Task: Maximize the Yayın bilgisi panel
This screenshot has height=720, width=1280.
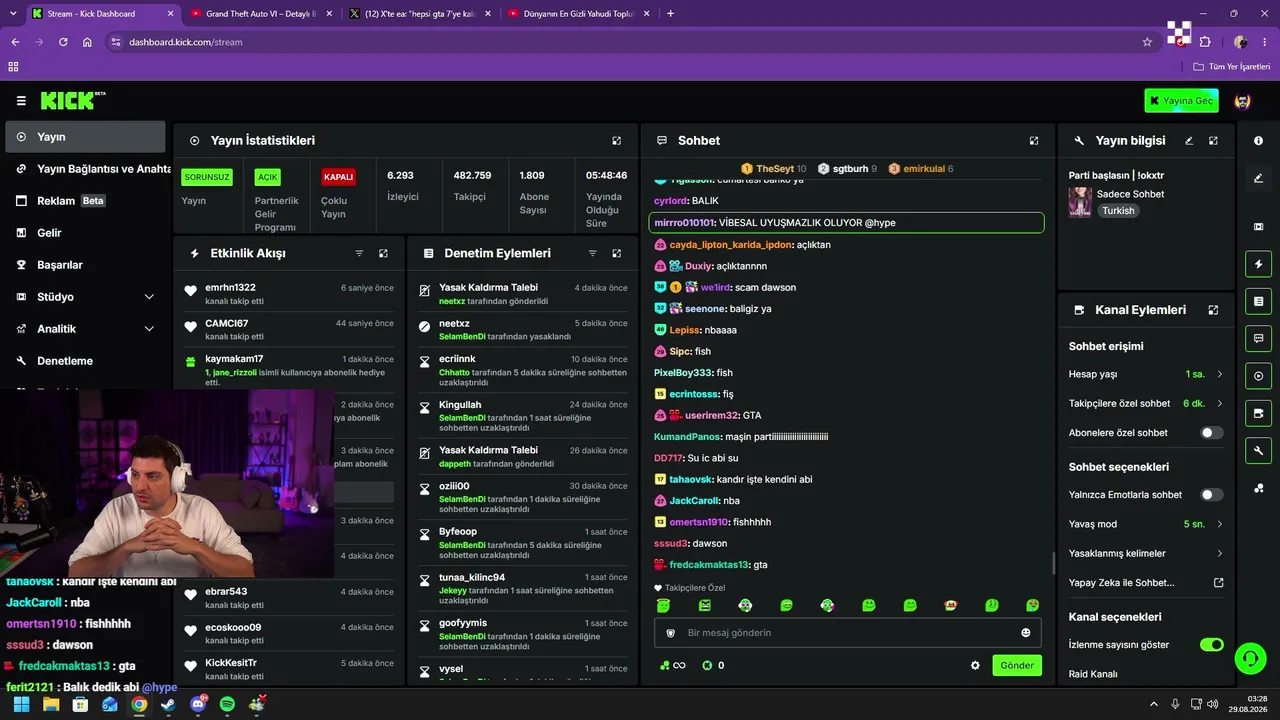Action: click(1213, 141)
